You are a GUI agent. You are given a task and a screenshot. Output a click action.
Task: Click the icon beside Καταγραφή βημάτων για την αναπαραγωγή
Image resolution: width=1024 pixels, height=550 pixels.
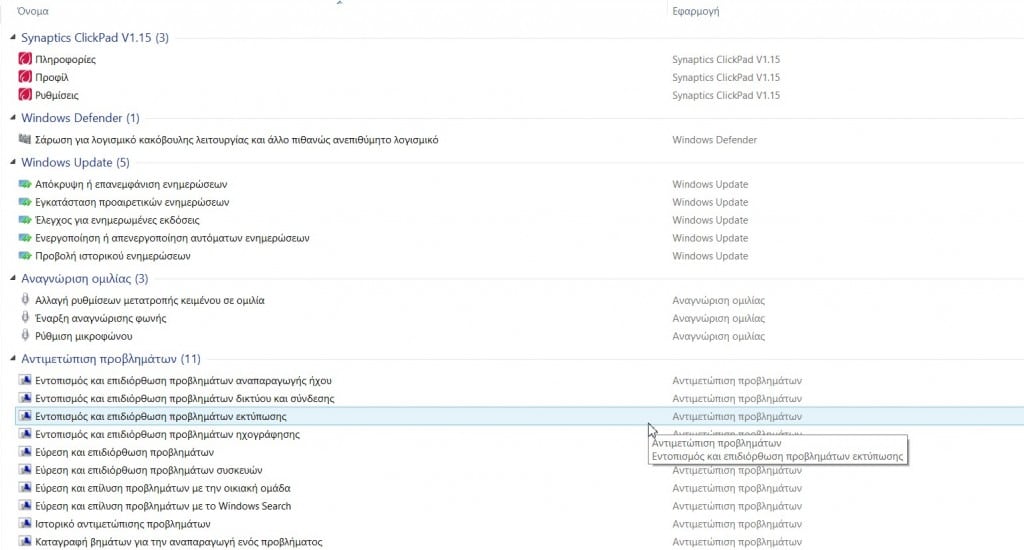pos(25,542)
